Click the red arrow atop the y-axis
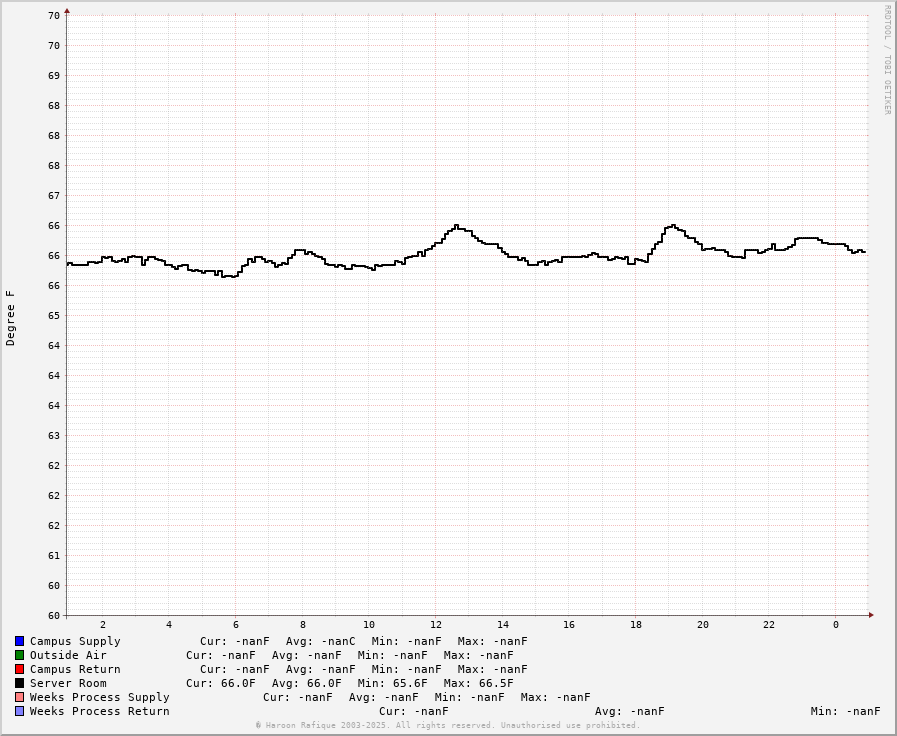897x736 pixels. [x=67, y=11]
